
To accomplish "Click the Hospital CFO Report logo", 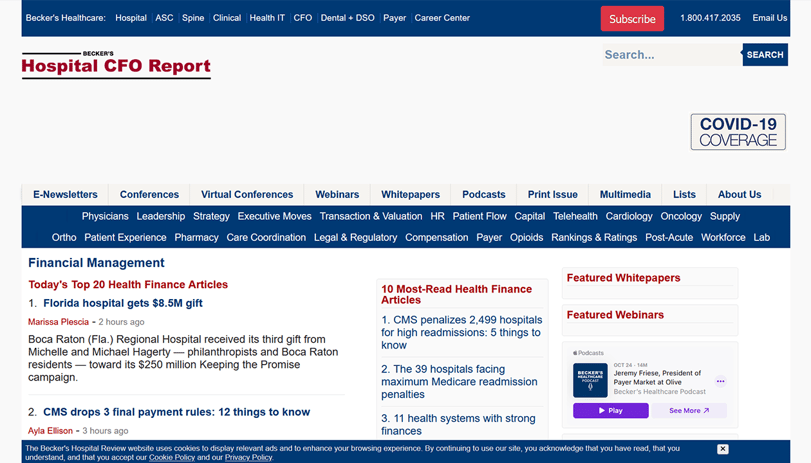I will click(x=116, y=65).
